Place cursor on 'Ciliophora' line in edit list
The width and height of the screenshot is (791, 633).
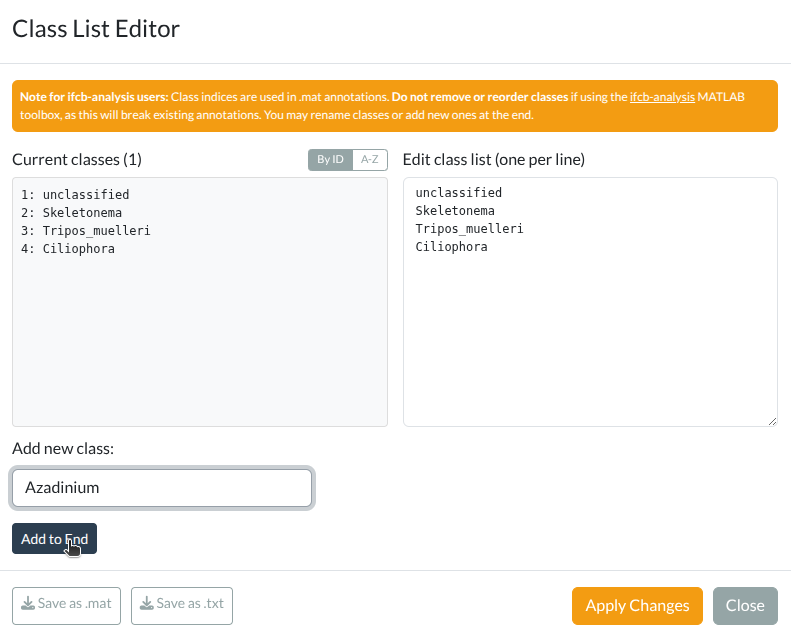pyautogui.click(x=451, y=247)
